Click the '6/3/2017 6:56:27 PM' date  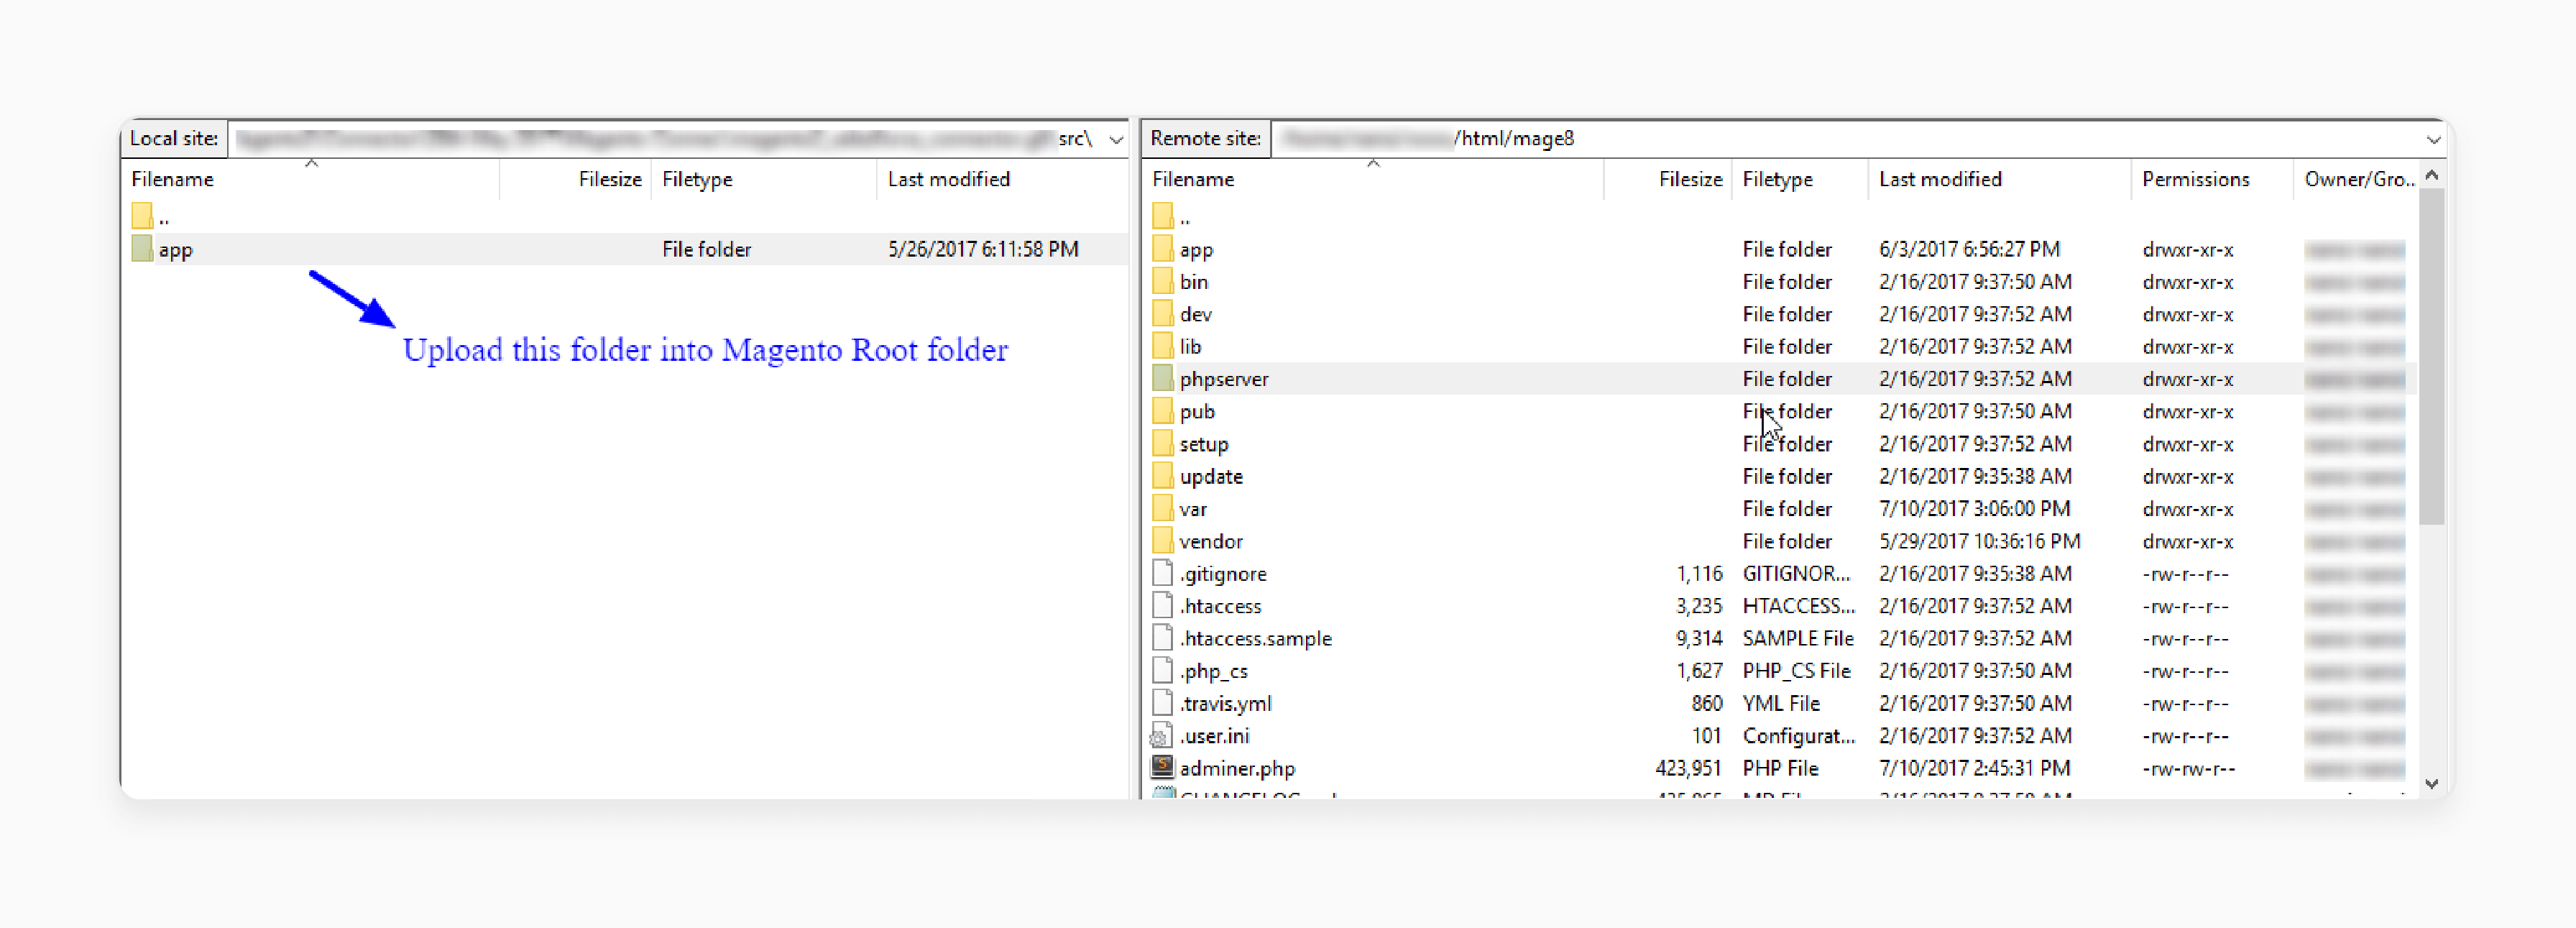(1969, 249)
